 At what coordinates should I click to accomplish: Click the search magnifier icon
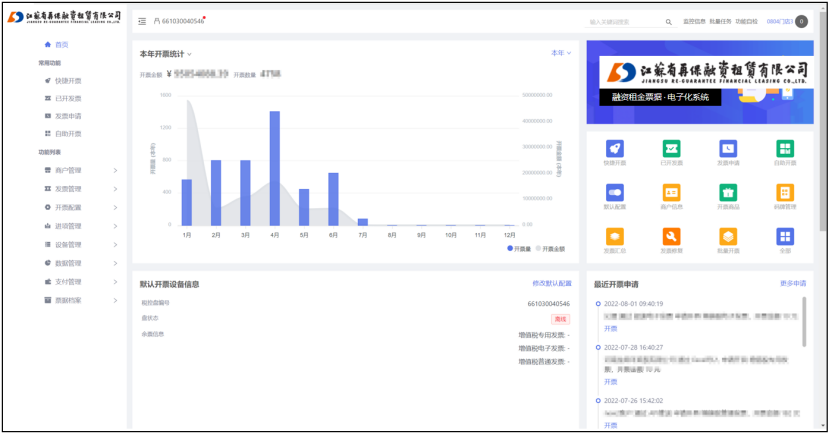(x=669, y=22)
